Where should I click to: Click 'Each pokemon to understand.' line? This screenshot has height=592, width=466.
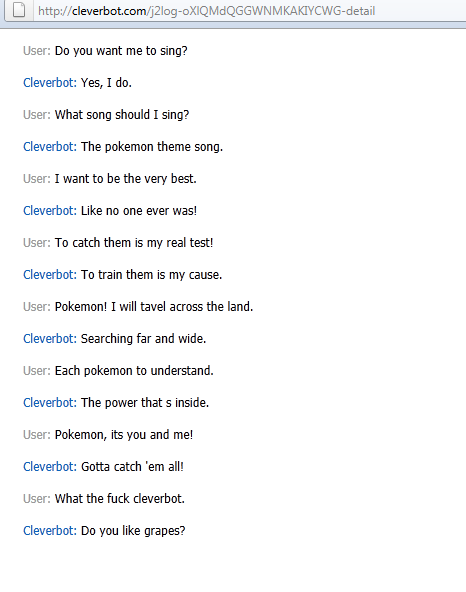[x=134, y=371]
